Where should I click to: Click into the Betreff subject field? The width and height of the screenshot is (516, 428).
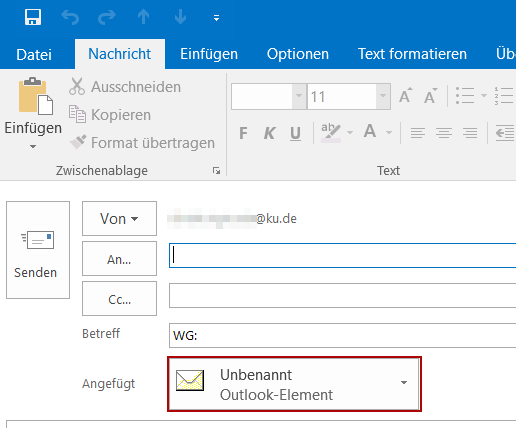pyautogui.click(x=342, y=335)
